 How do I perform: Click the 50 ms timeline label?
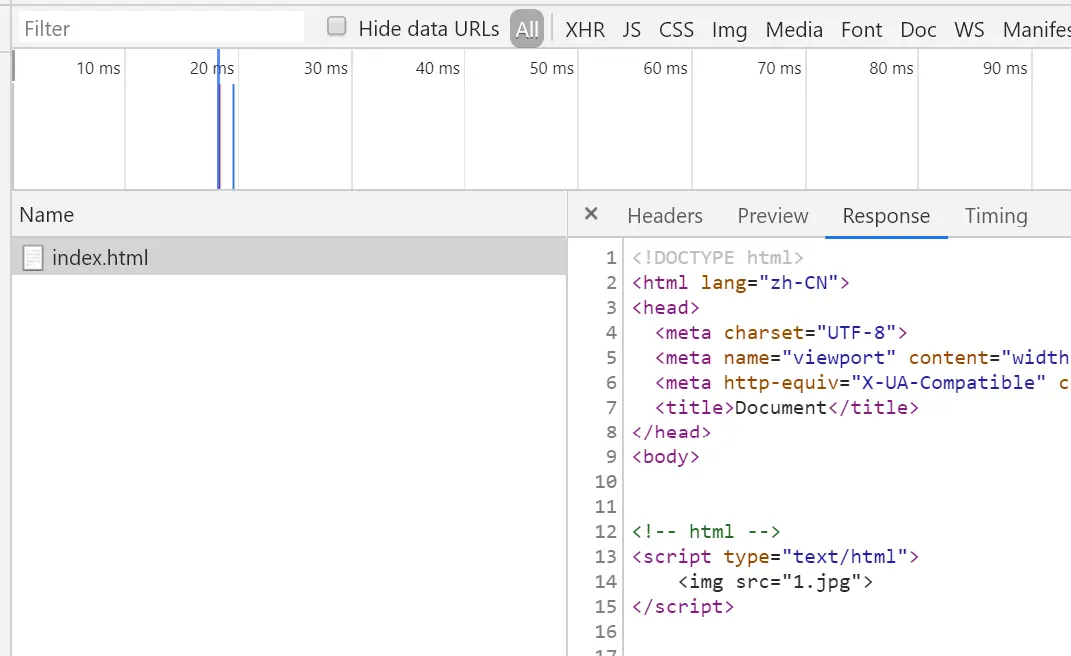(x=551, y=68)
